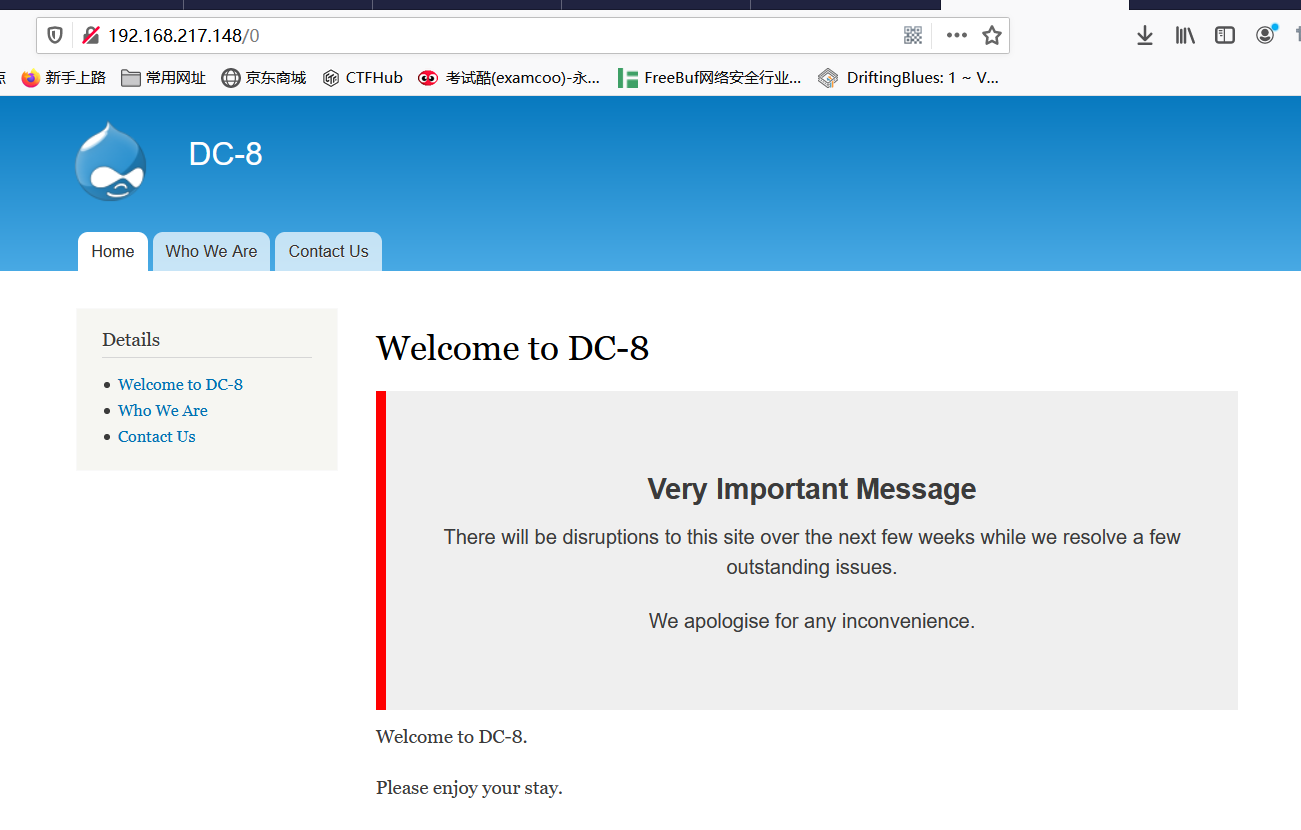Screen dimensions: 1301x830
Task: Click into the URL address field
Action: click(x=500, y=36)
